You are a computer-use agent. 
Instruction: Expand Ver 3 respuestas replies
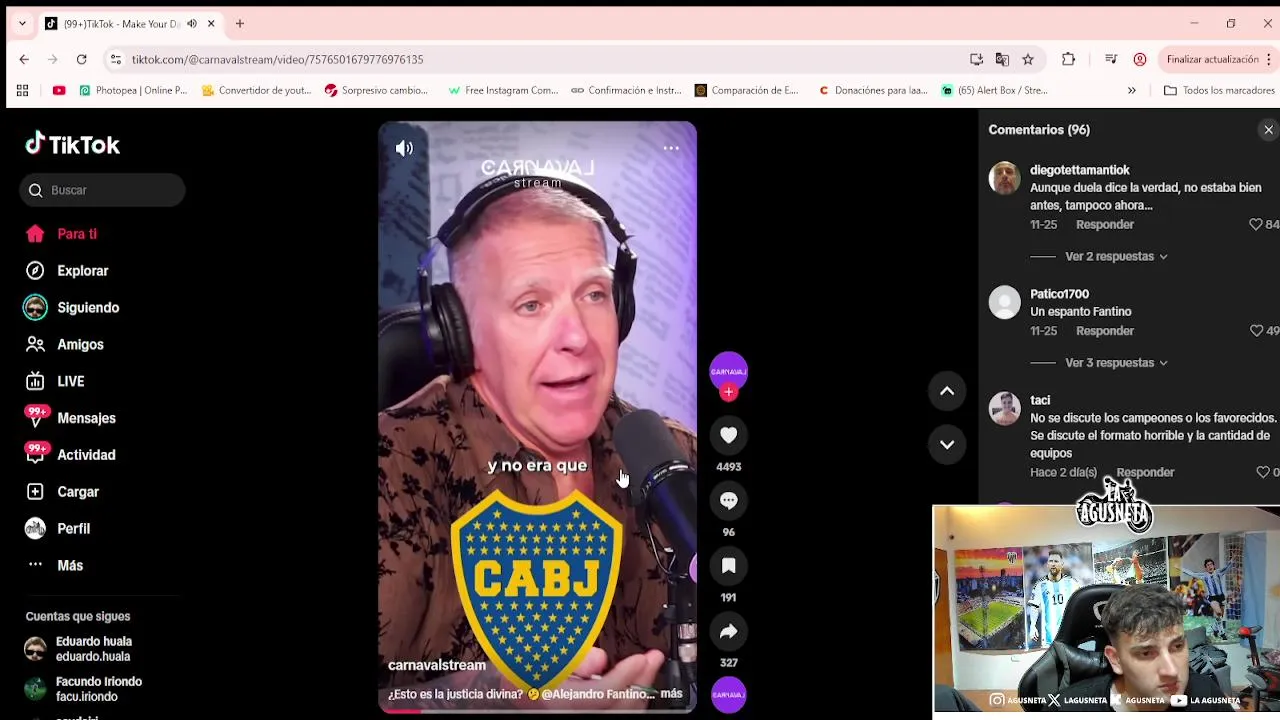click(x=1116, y=363)
